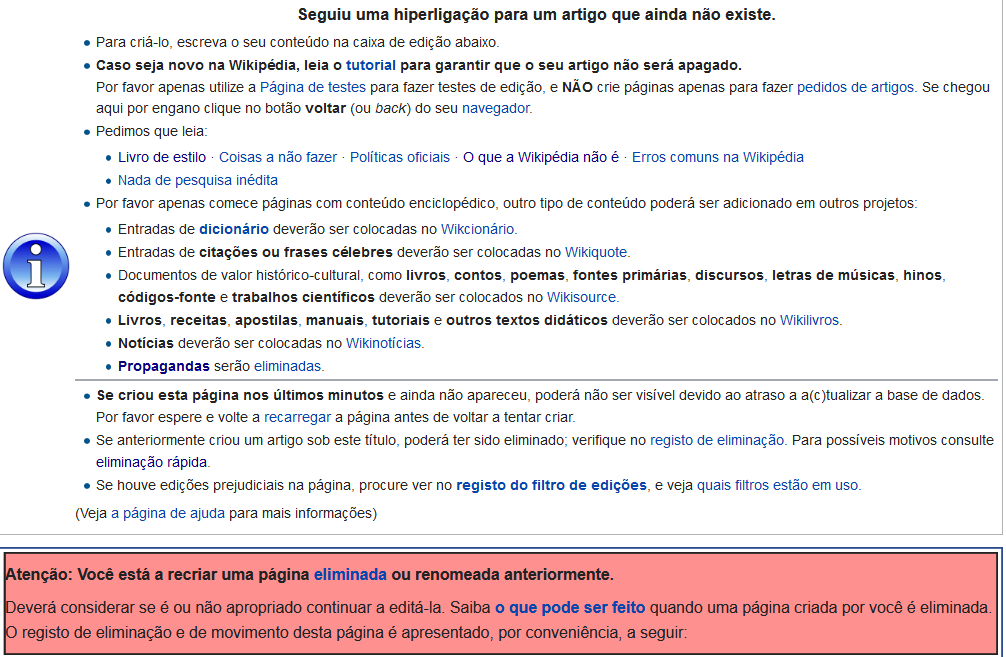
Task: Open the navegador link
Action: (x=496, y=108)
